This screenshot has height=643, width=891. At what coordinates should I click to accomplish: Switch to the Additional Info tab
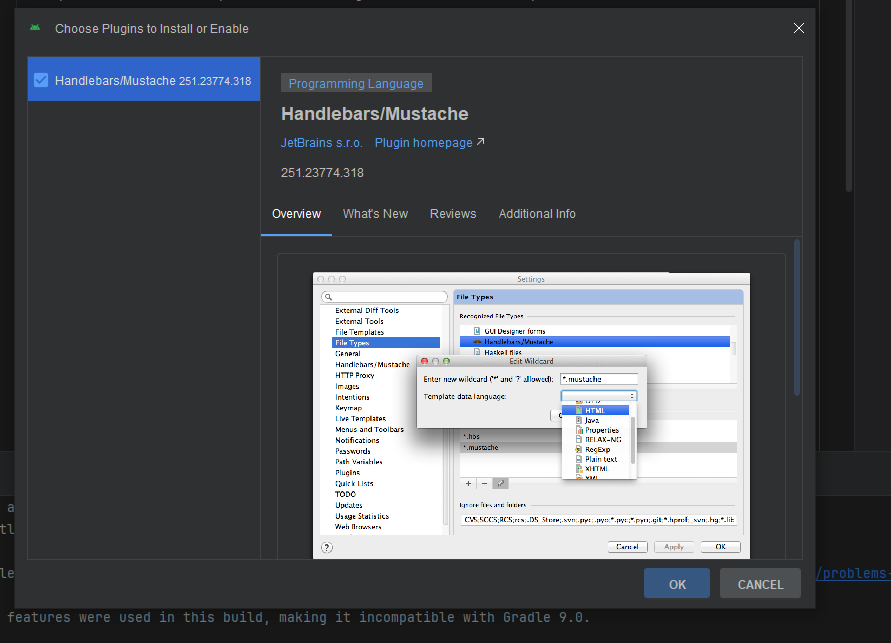[537, 214]
